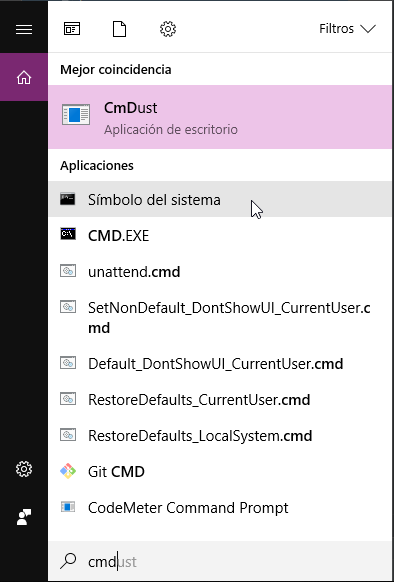Open CMD.EXE result
The image size is (394, 582).
coord(221,235)
